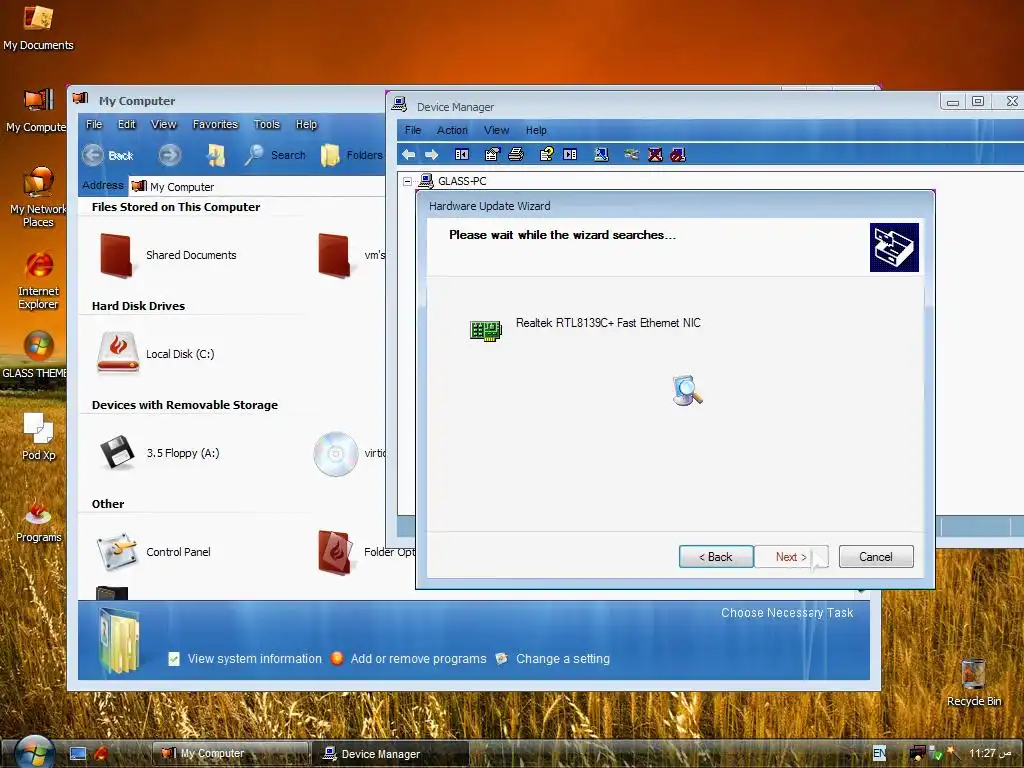Toggle action pane in Device Manager toolbar
1024x768 pixels.
(570, 155)
